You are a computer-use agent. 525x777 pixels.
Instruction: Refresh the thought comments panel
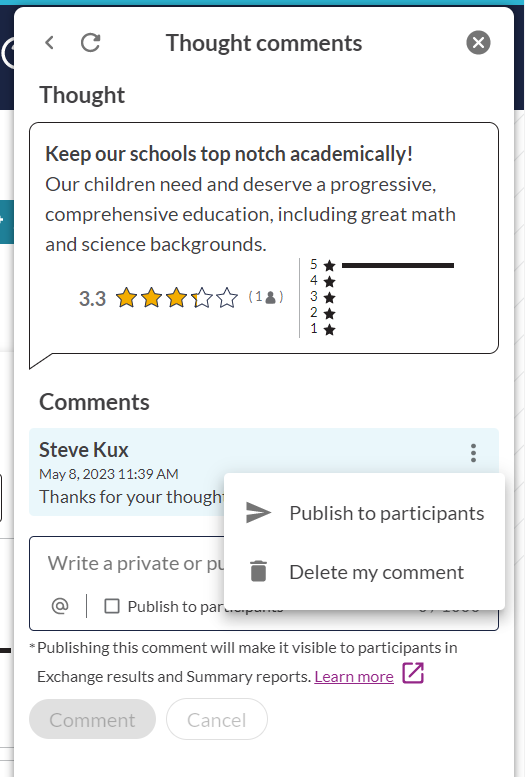point(91,43)
